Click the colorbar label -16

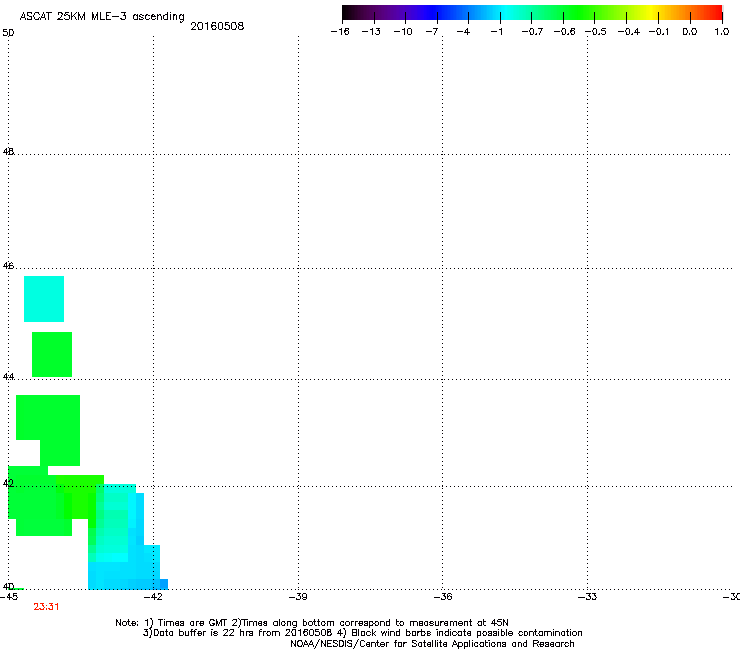340,32
